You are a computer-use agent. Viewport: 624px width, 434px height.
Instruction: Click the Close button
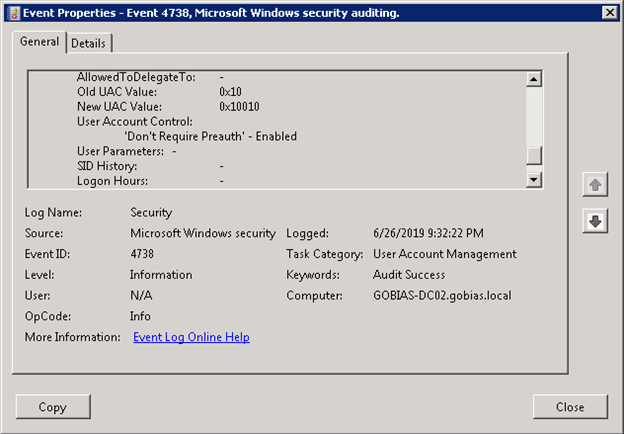click(x=570, y=407)
